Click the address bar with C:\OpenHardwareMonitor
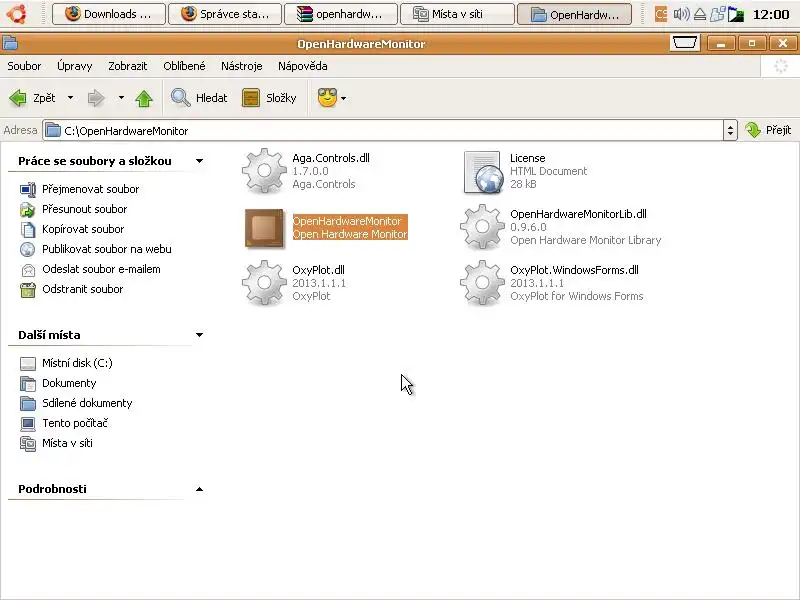Viewport: 800px width, 600px height. pyautogui.click(x=383, y=131)
